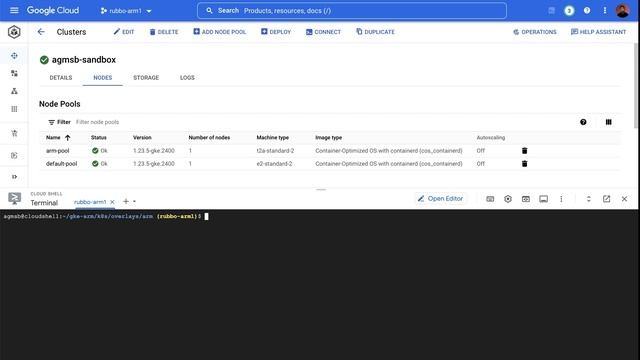The height and width of the screenshot is (360, 640).
Task: Open Cloud Shell in new window
Action: (607, 199)
